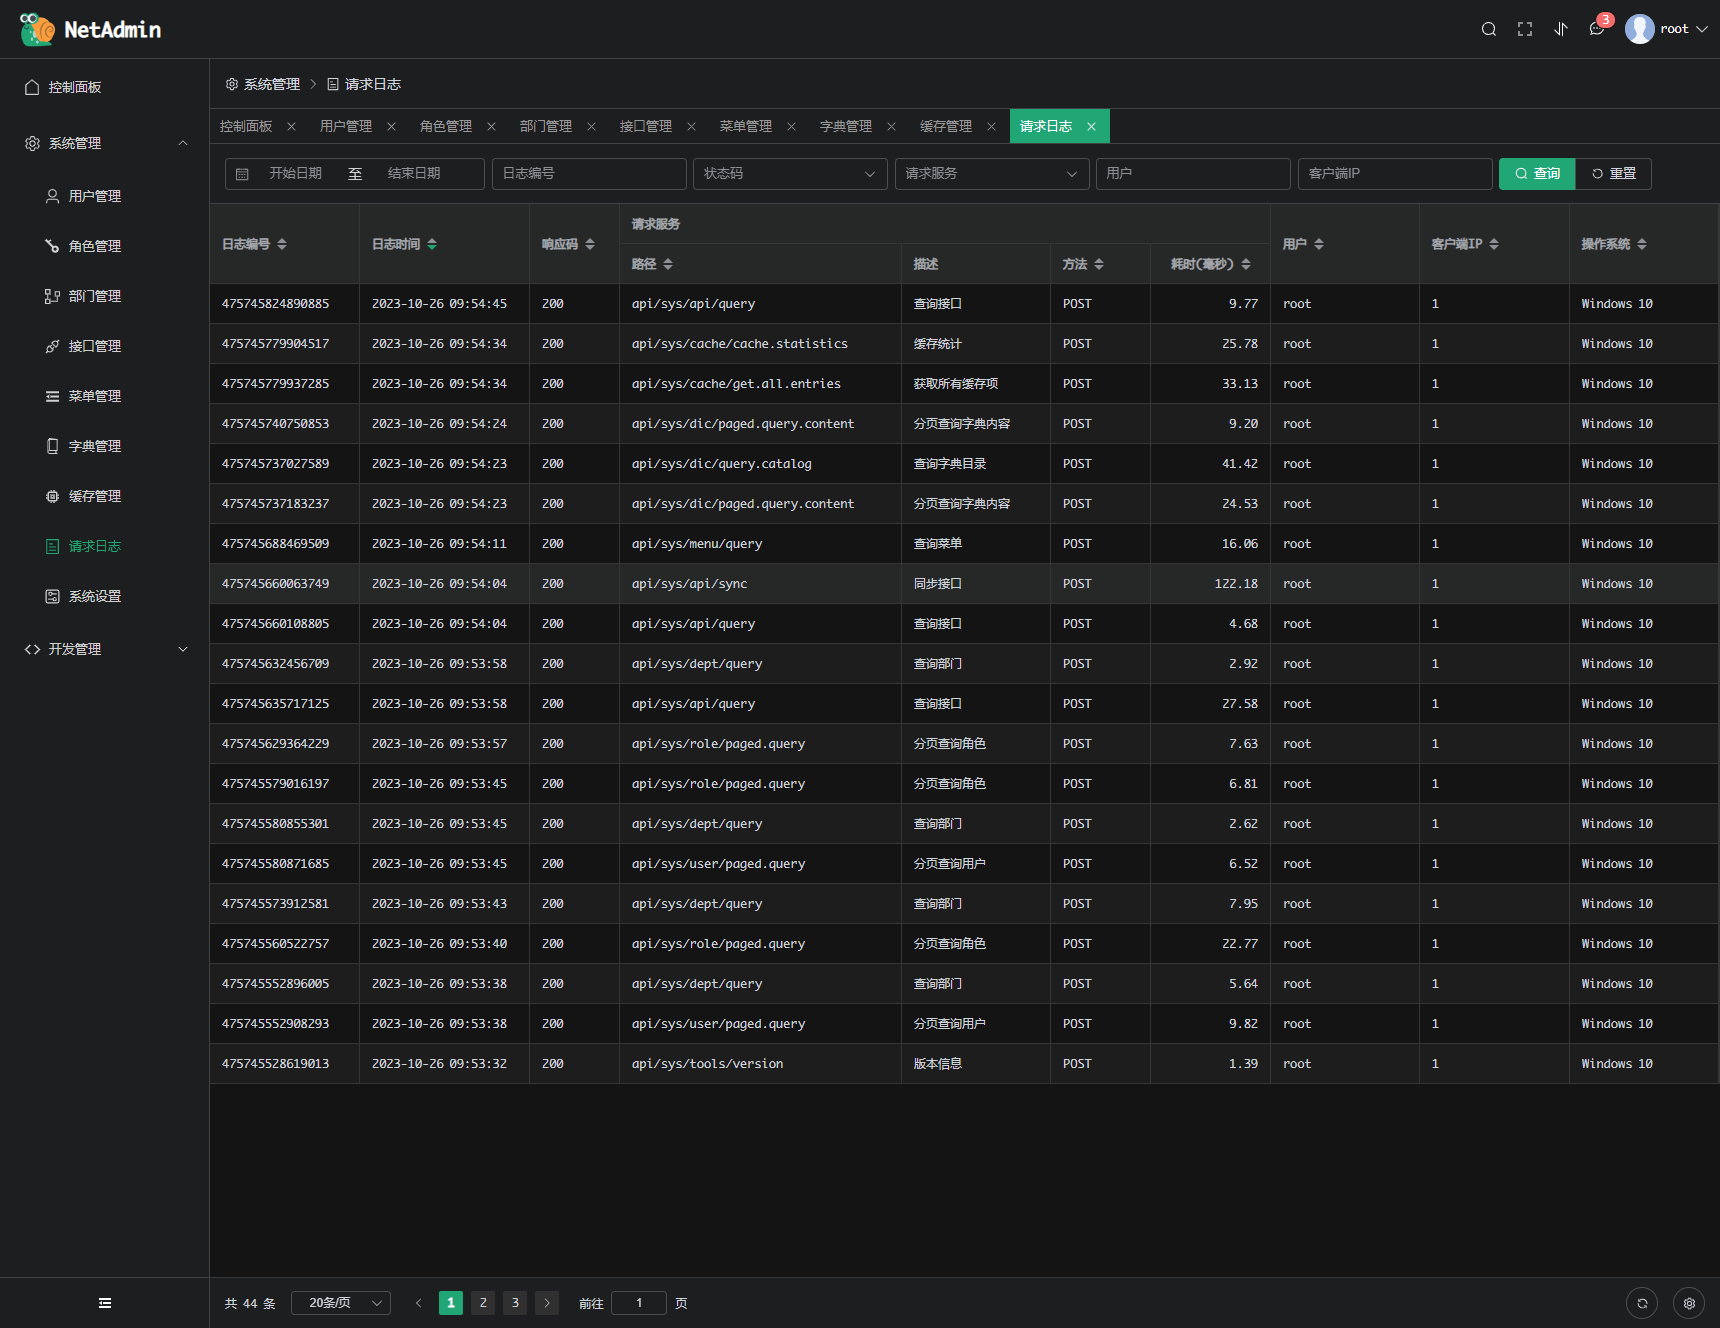This screenshot has width=1720, height=1328.
Task: Sort table by 日志编号 column
Action: click(282, 244)
